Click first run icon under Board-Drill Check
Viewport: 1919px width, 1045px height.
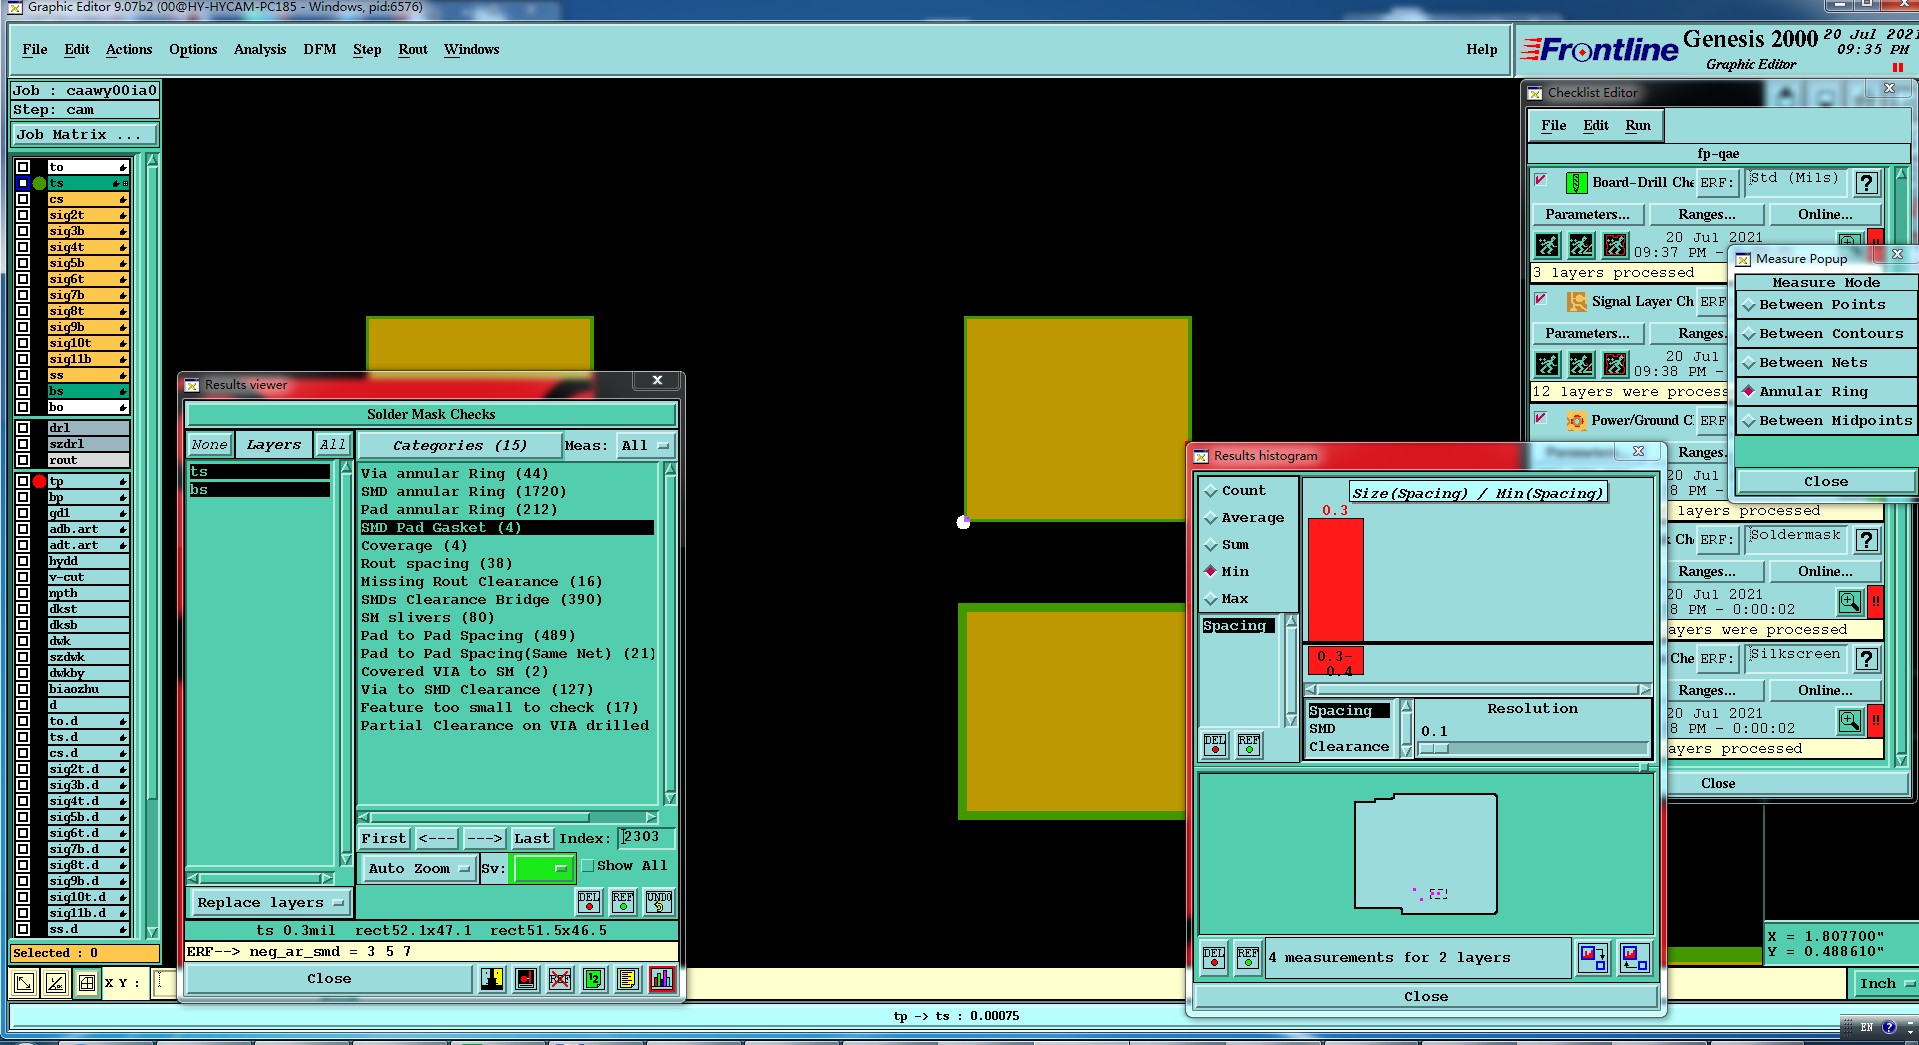click(1547, 245)
